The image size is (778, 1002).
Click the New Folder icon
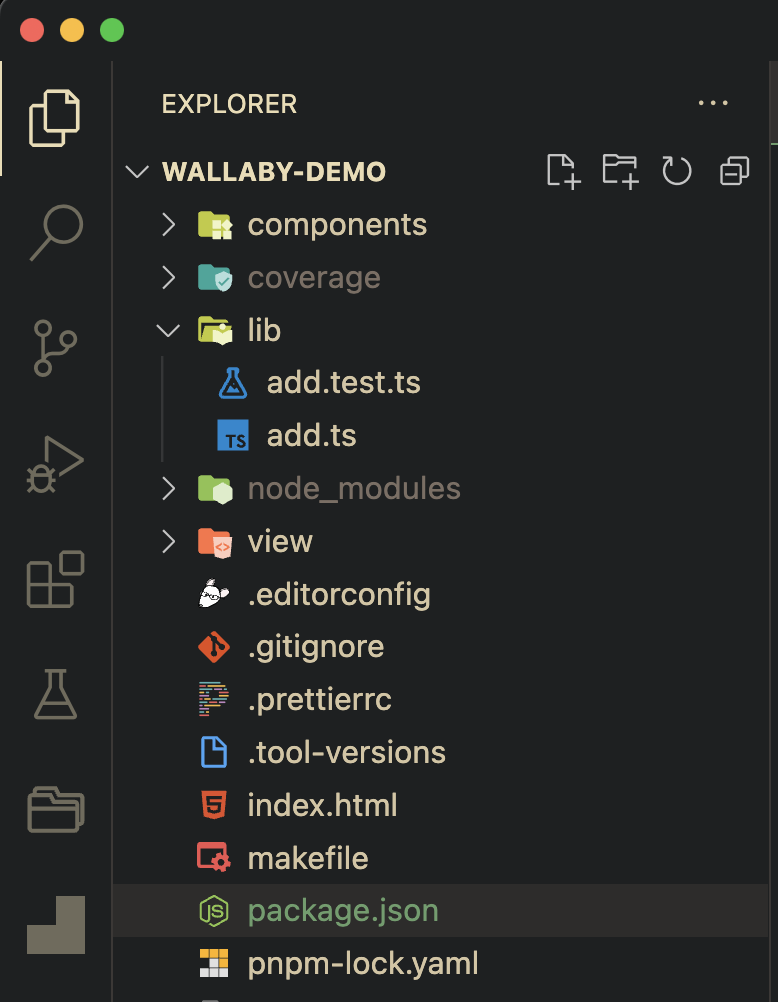[620, 171]
